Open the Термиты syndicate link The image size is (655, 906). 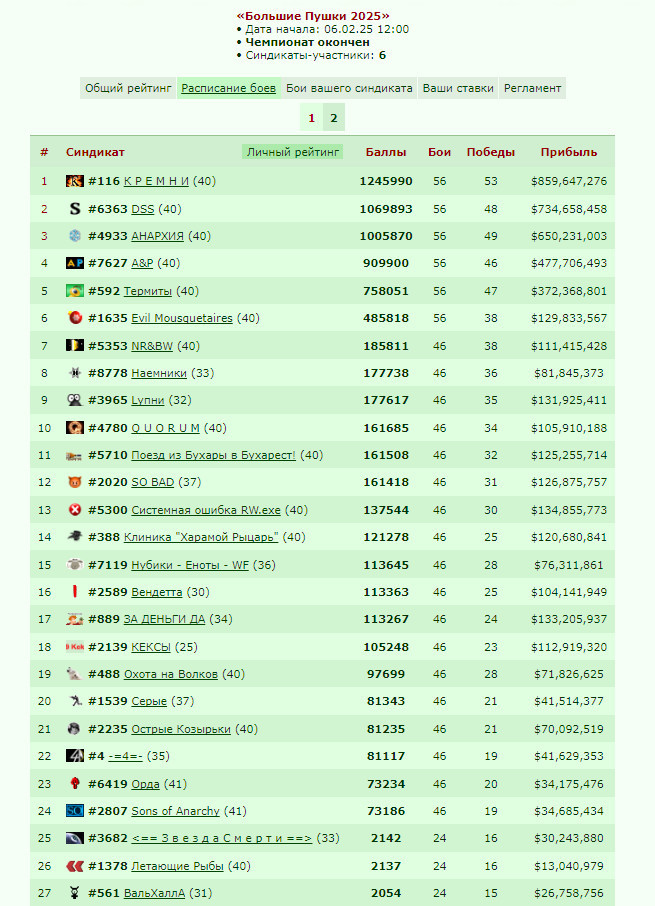(147, 291)
